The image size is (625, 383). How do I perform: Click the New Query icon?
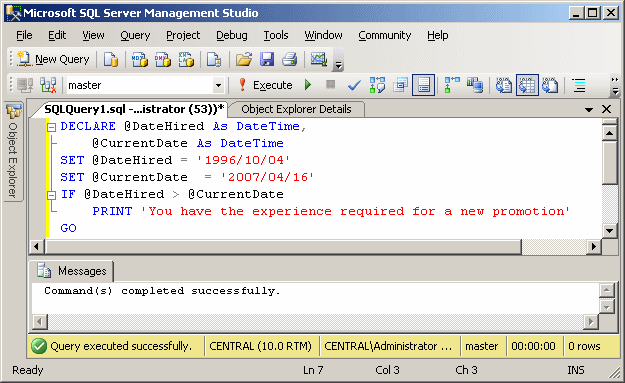pyautogui.click(x=24, y=59)
